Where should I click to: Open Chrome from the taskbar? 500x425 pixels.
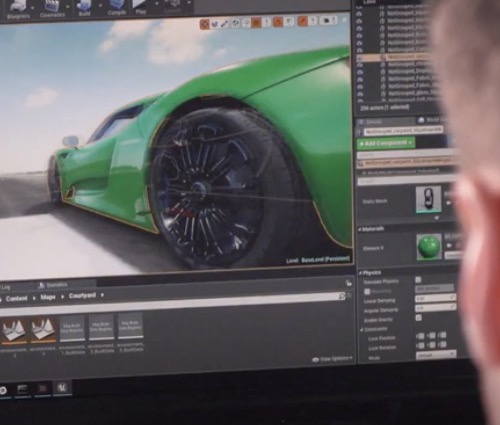point(3,390)
